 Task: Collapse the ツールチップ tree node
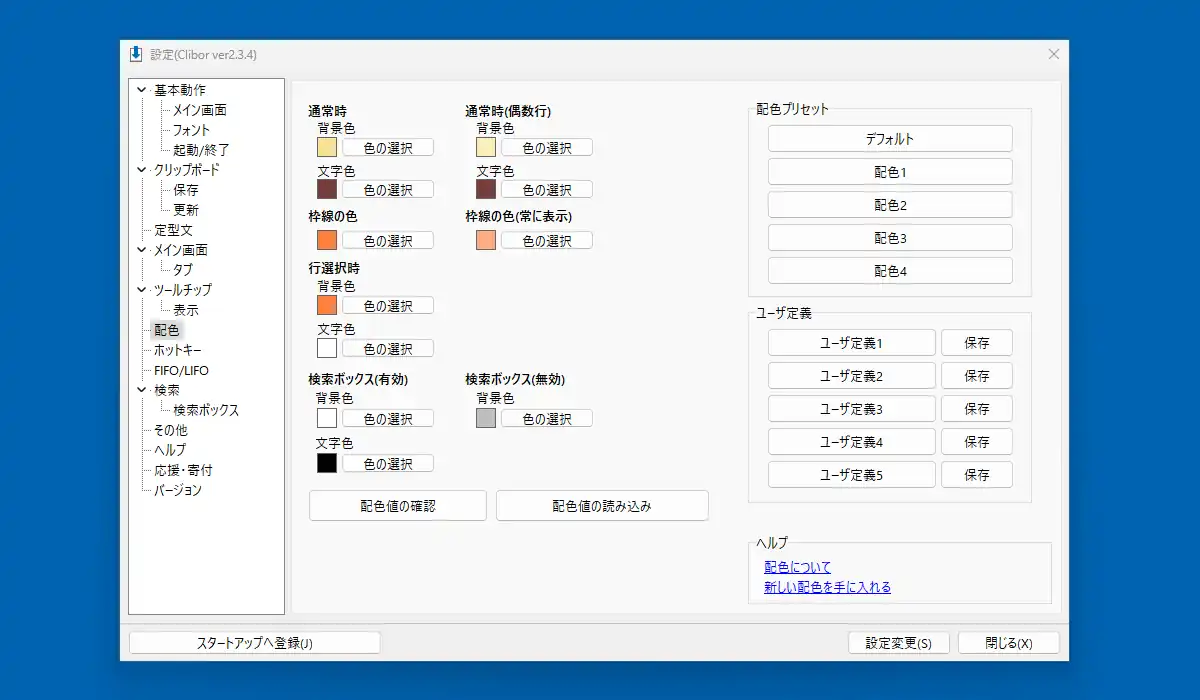142,290
